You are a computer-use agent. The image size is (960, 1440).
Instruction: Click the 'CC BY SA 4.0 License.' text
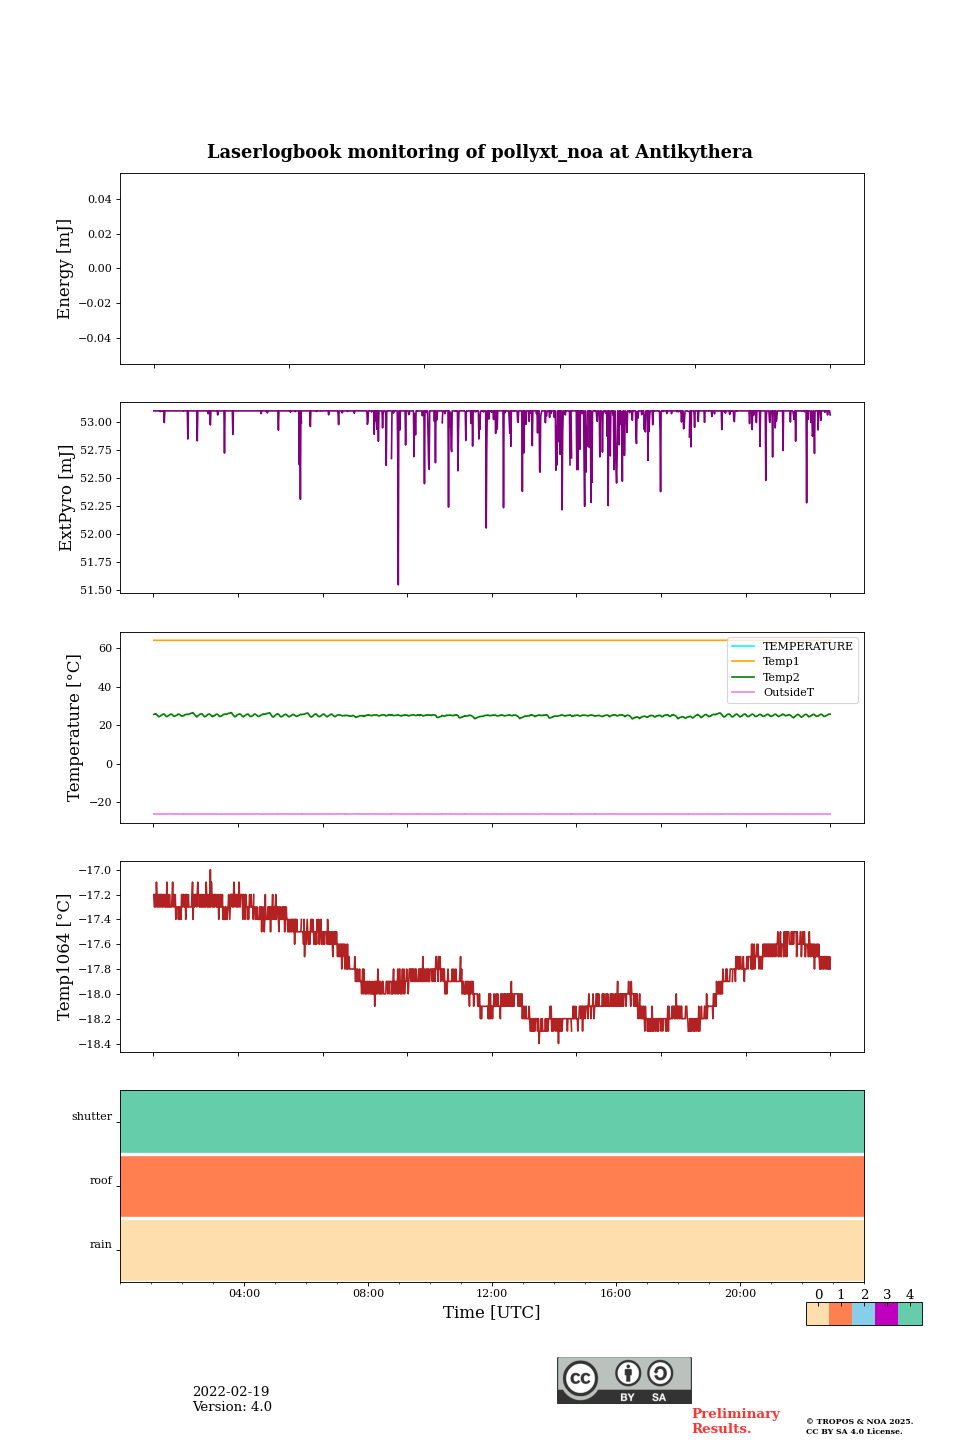point(854,1431)
